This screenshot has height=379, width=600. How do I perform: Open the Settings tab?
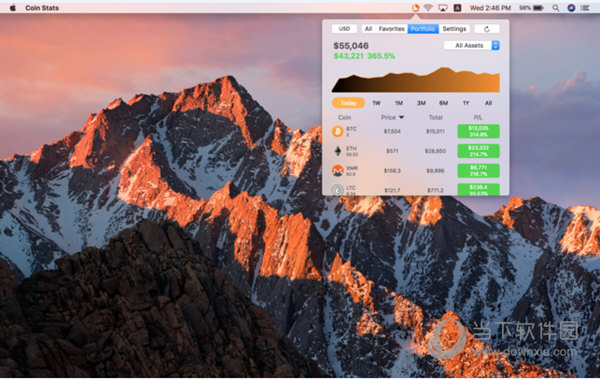tap(454, 29)
